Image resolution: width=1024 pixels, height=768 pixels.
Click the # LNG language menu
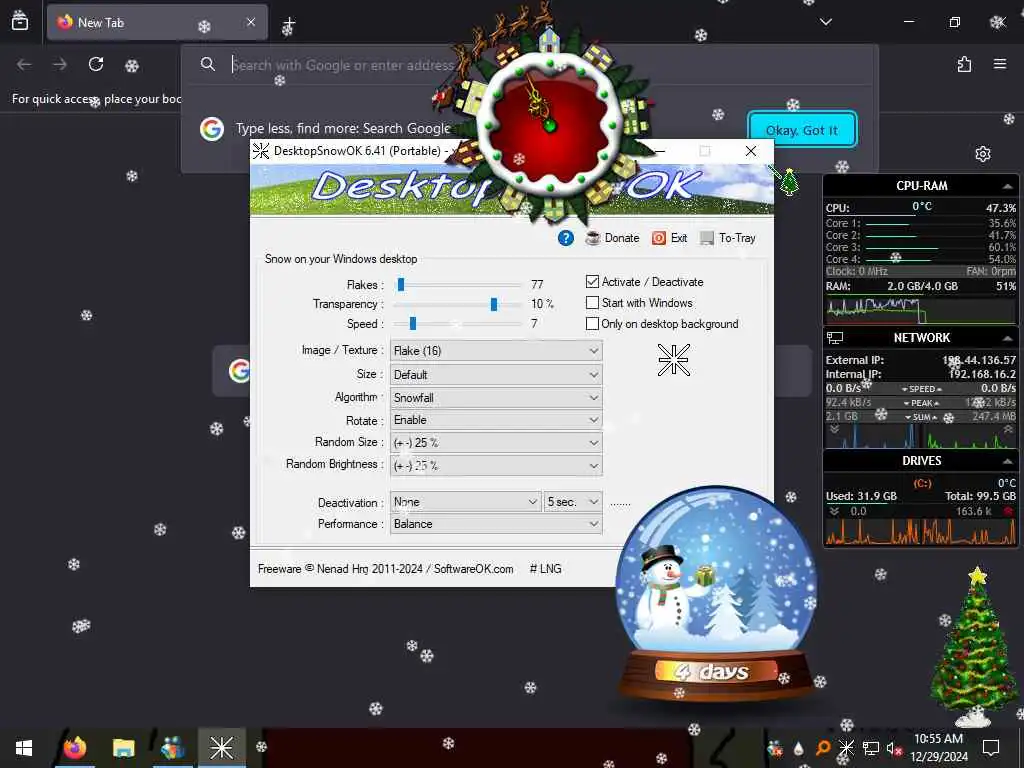tap(545, 569)
